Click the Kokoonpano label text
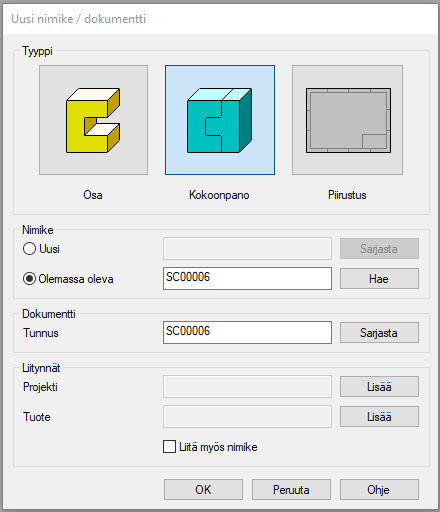 point(219,195)
